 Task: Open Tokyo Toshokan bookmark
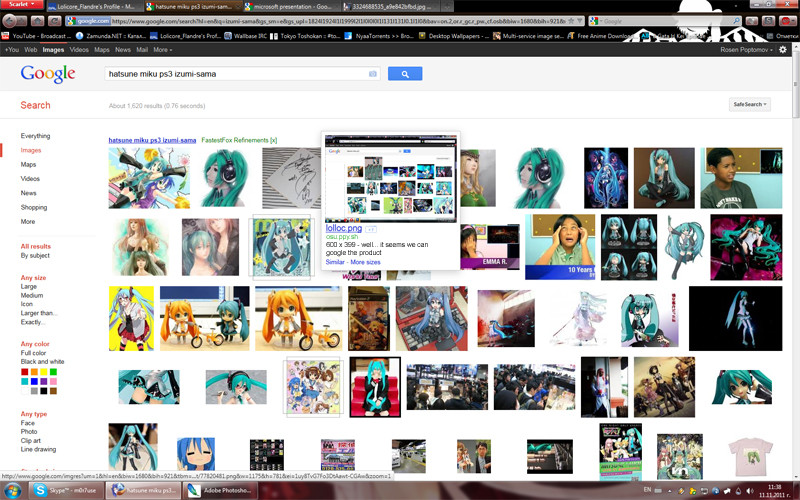click(306, 36)
